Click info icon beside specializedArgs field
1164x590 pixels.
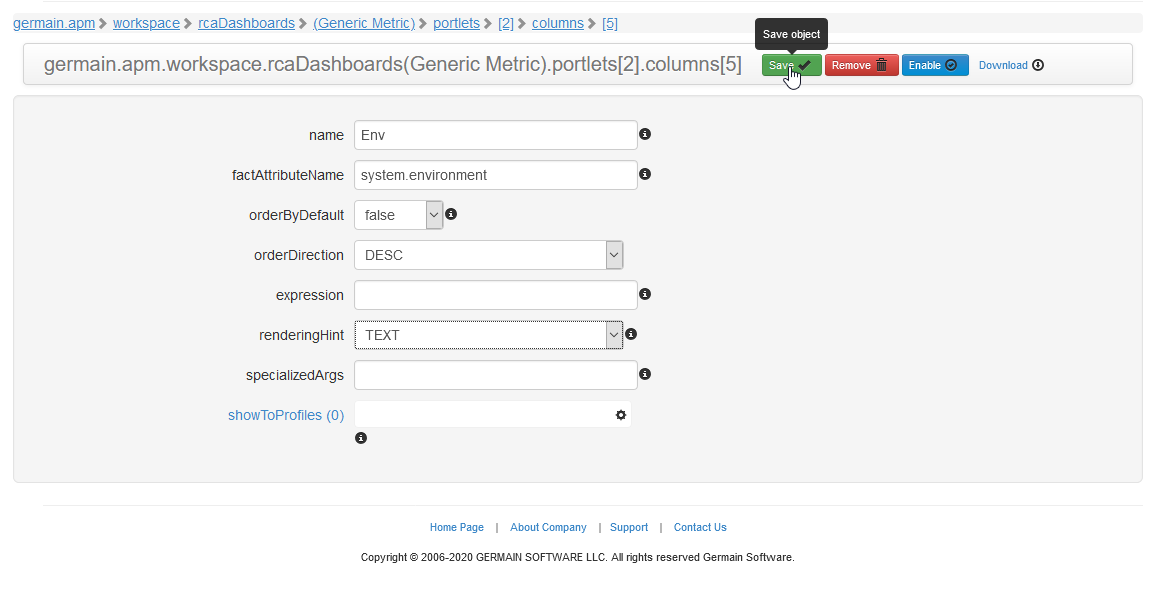645,374
